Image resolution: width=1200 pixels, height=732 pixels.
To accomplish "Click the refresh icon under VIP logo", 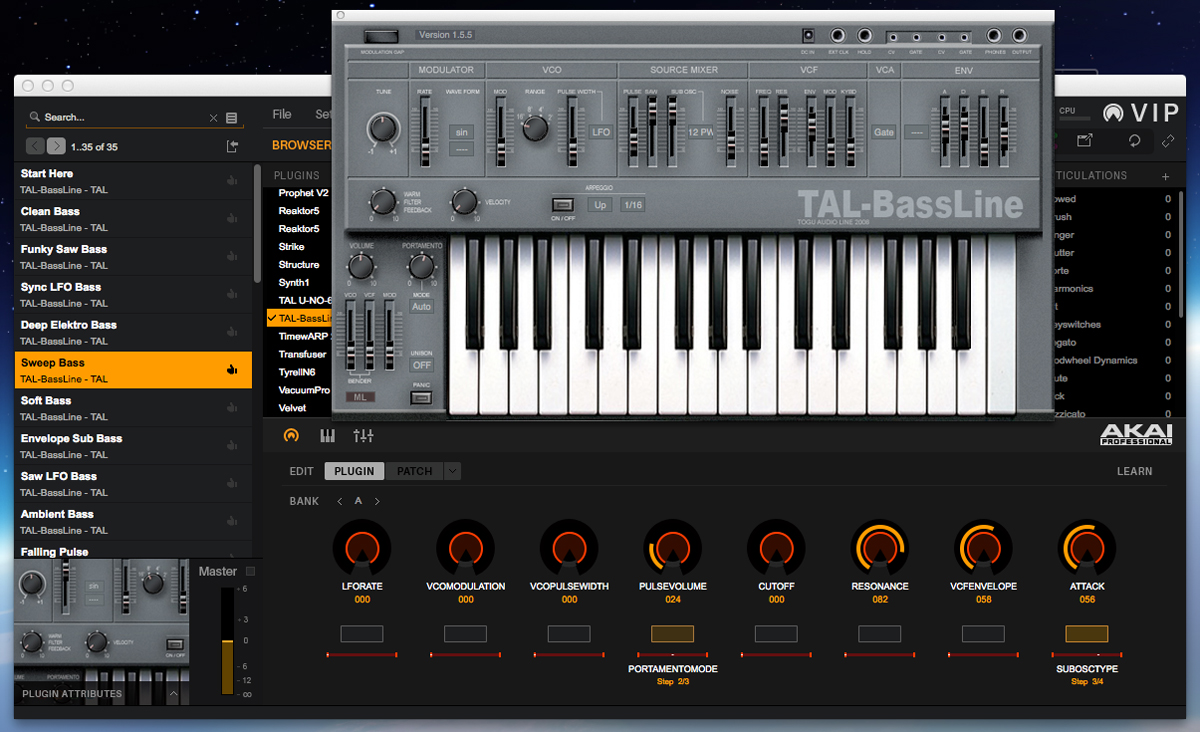I will coord(1135,142).
